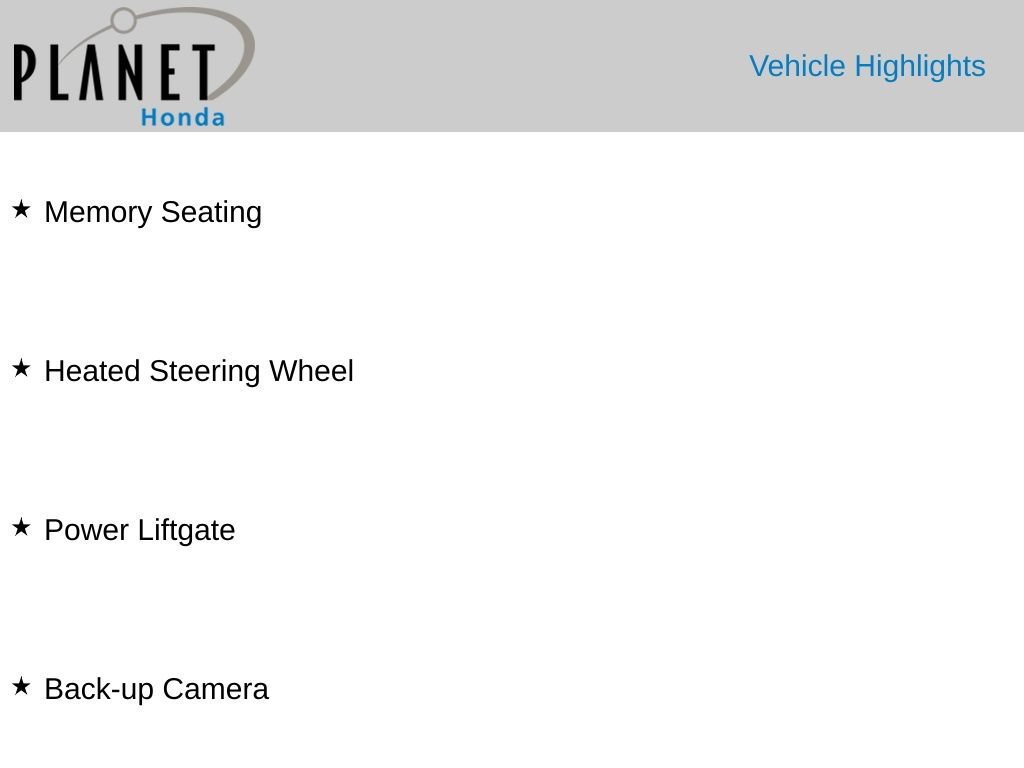The height and width of the screenshot is (768, 1024).
Task: Select the Heated Steering Wheel highlight
Action: pyautogui.click(x=199, y=371)
